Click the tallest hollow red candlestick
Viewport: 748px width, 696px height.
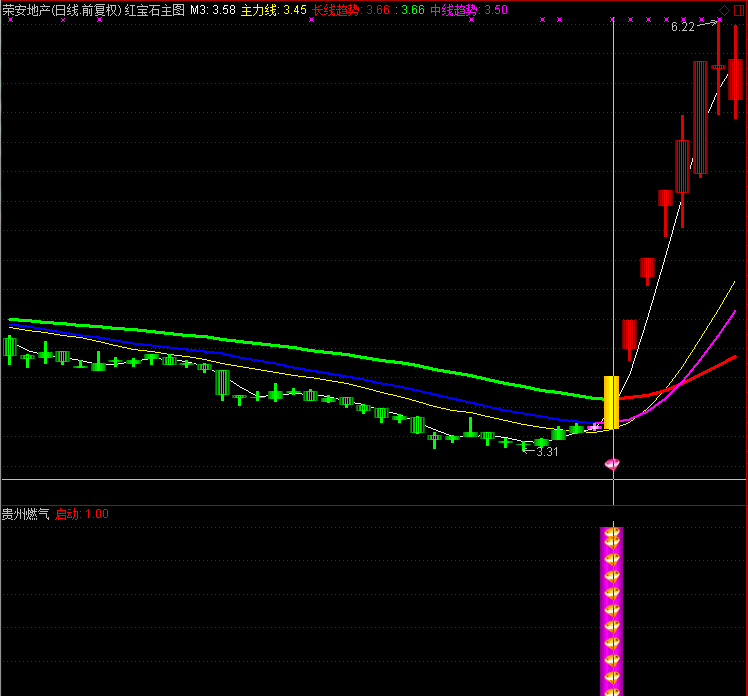click(x=700, y=118)
